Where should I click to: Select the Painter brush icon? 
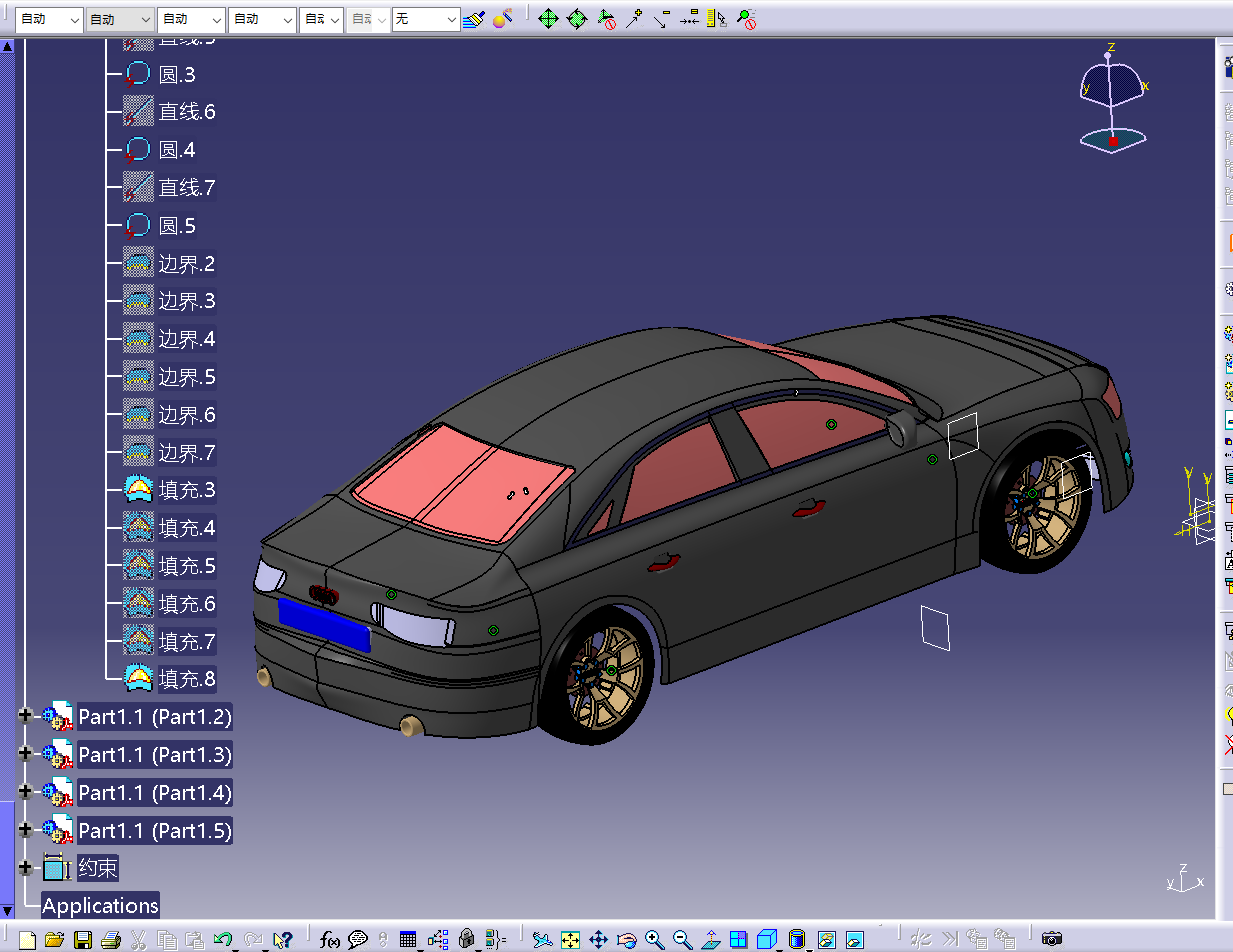click(x=474, y=19)
